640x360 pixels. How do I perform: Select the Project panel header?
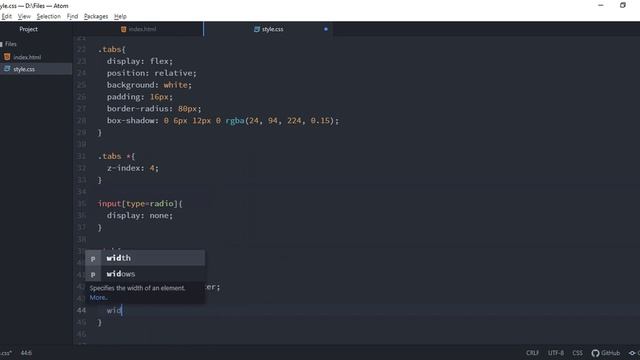(x=29, y=29)
